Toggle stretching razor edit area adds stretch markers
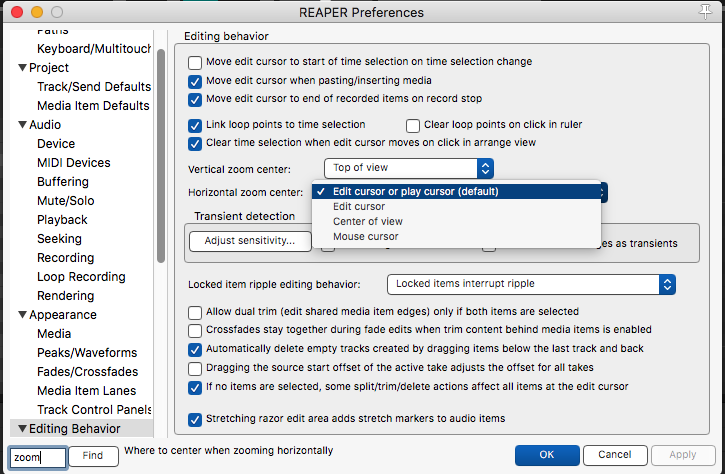725x474 pixels. (195, 419)
